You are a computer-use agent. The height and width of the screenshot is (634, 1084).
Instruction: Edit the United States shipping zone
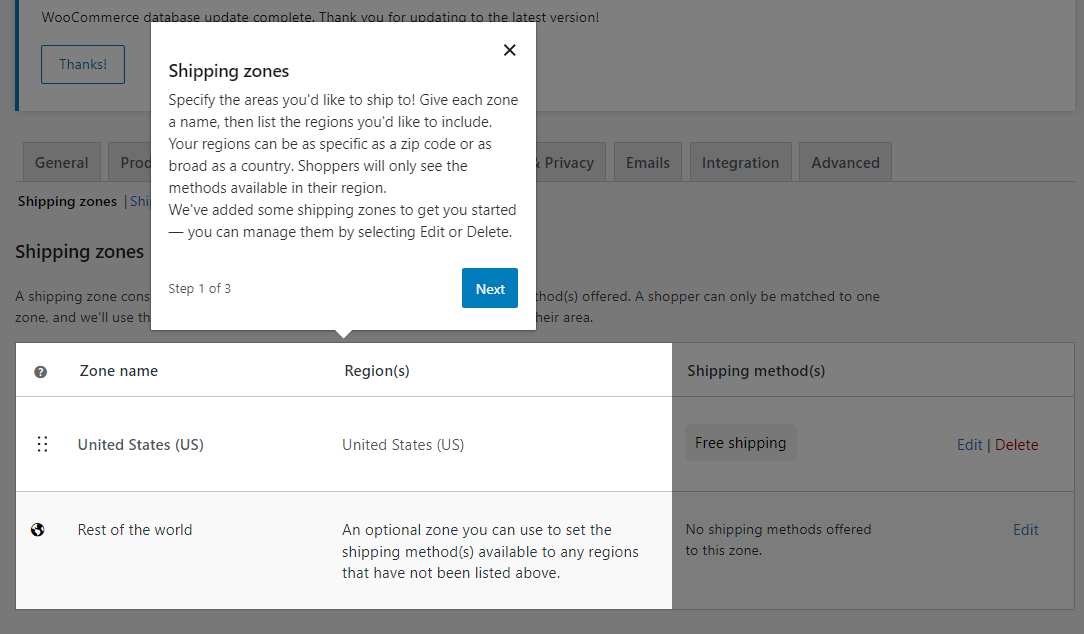pos(969,444)
